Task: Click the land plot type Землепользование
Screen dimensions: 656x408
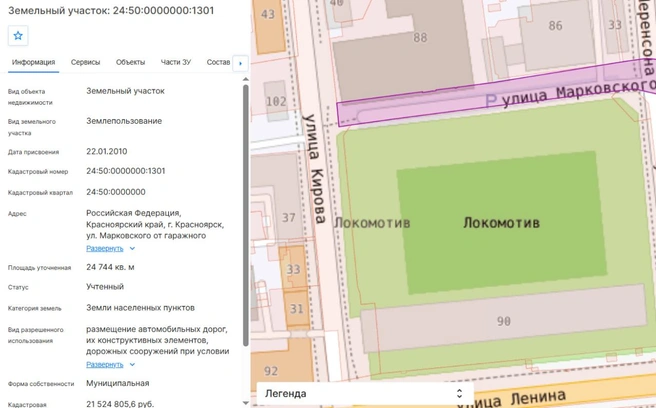Action: click(x=124, y=121)
